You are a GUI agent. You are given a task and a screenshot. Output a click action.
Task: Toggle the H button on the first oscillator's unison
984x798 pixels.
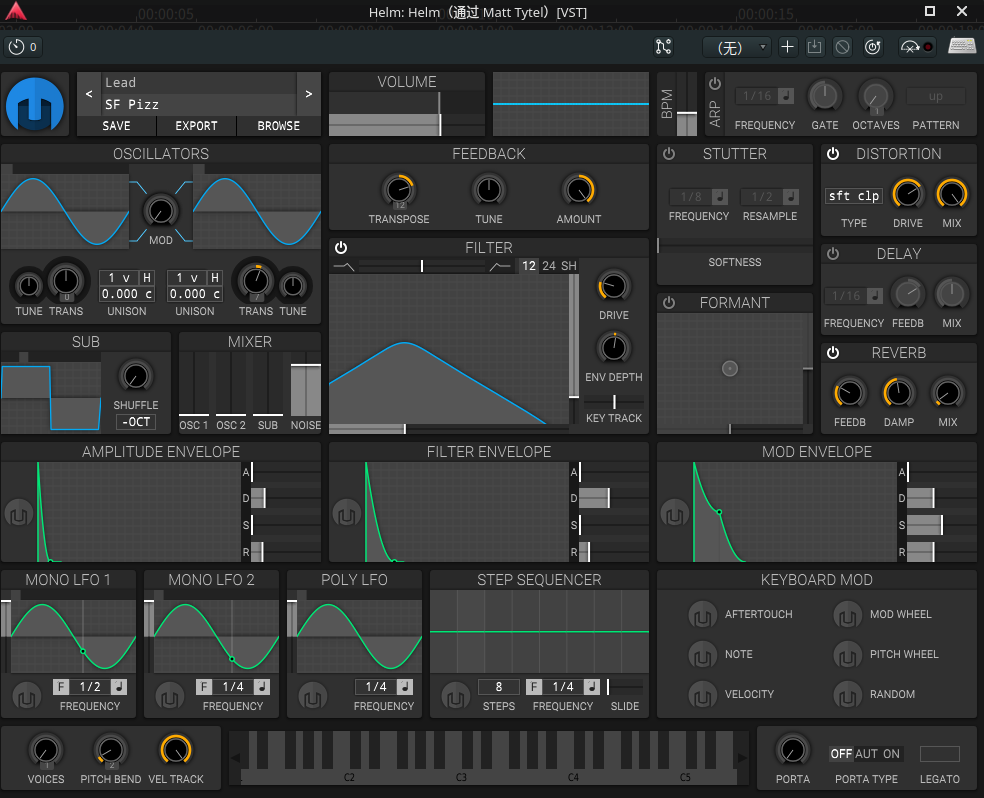click(x=146, y=277)
